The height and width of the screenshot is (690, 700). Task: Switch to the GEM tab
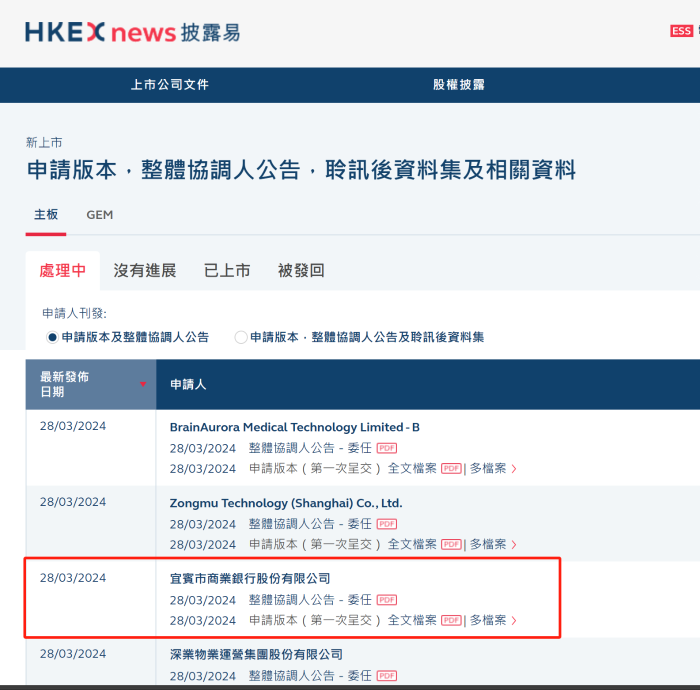[100, 215]
